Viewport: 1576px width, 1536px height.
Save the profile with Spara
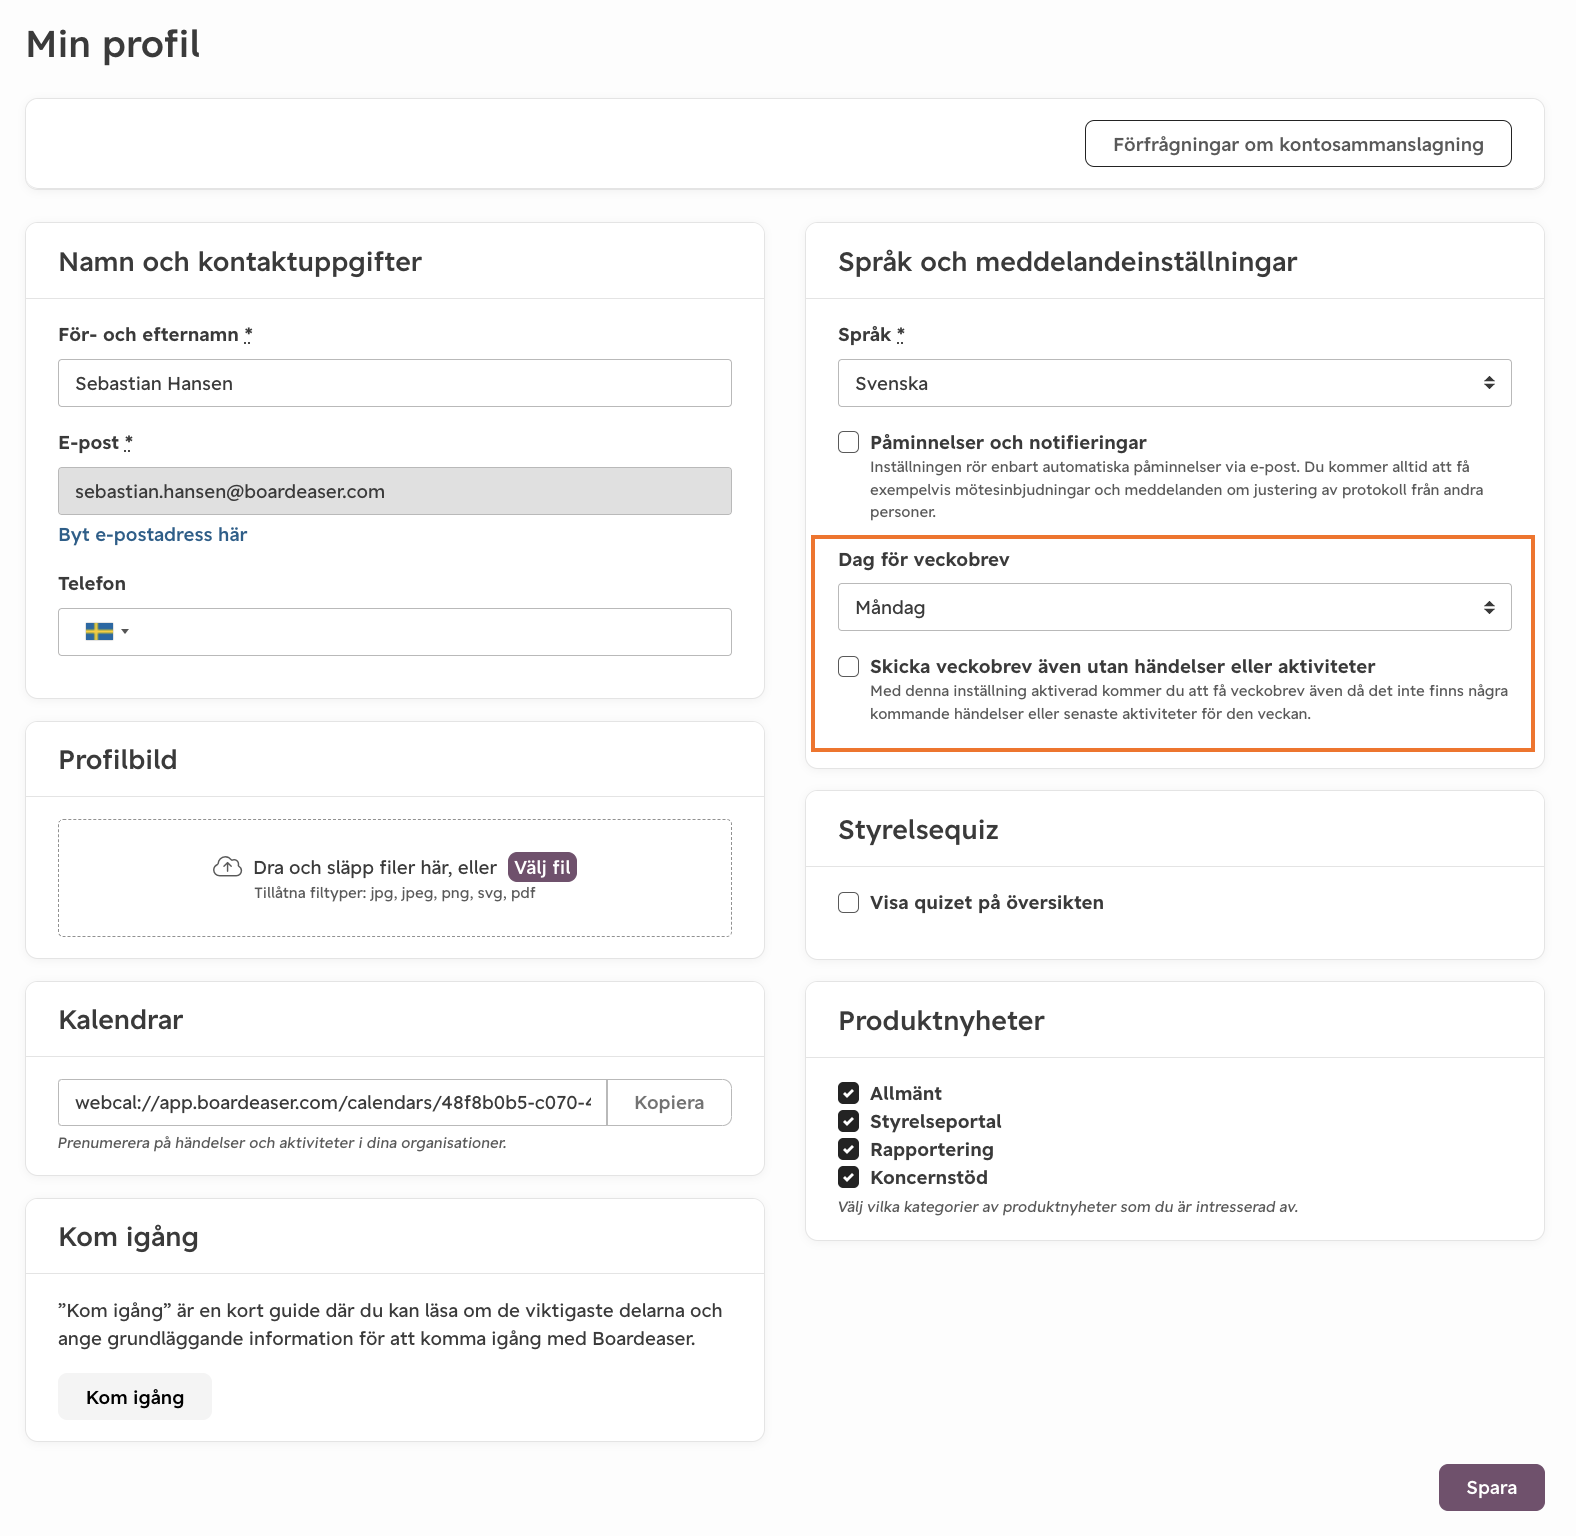[x=1491, y=1487]
